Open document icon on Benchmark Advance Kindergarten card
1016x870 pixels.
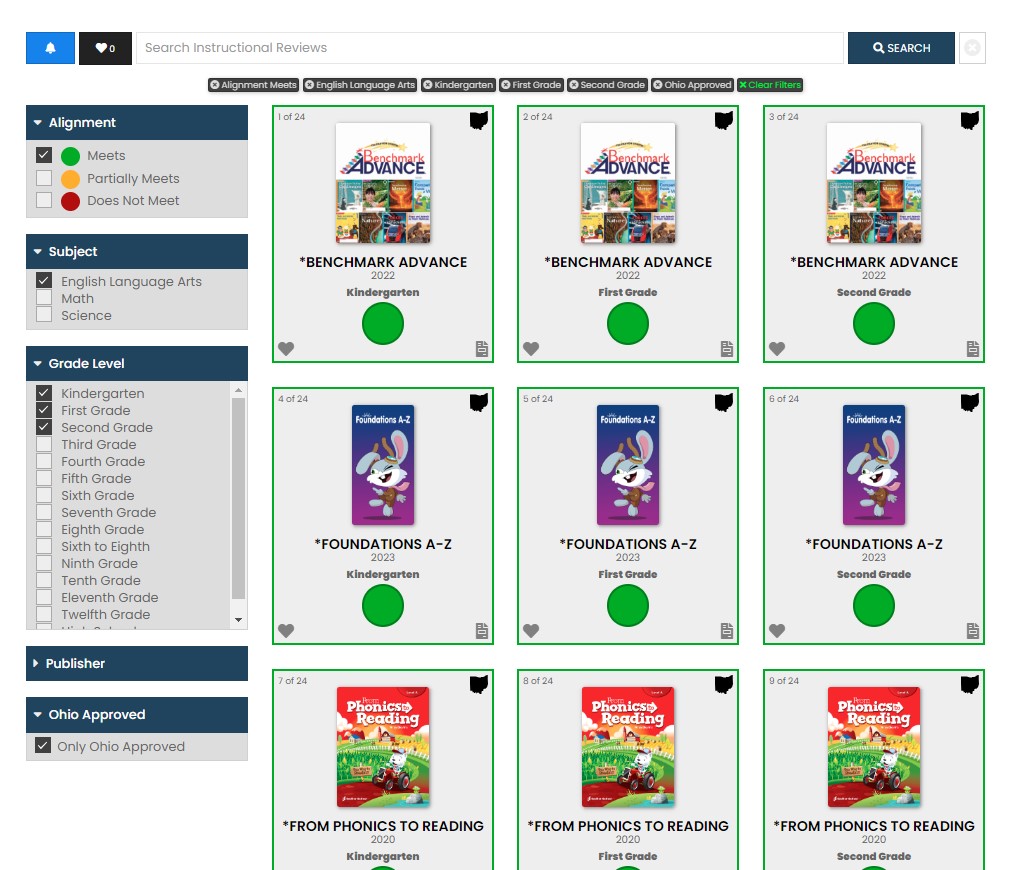481,349
